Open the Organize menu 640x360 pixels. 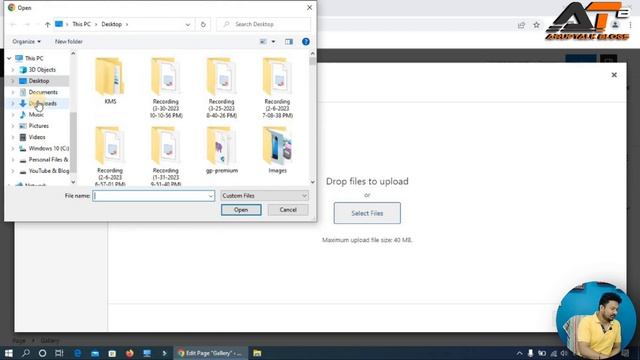(27, 42)
